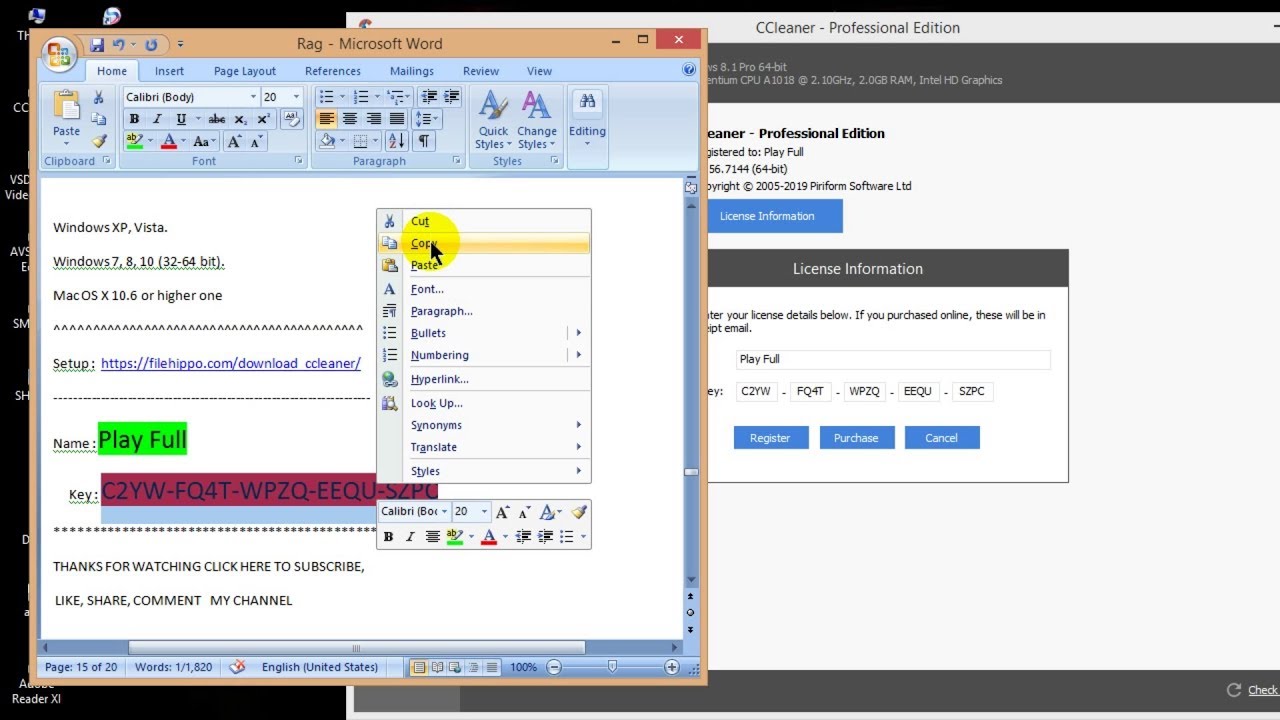Open the Insert ribbon tab

(169, 71)
